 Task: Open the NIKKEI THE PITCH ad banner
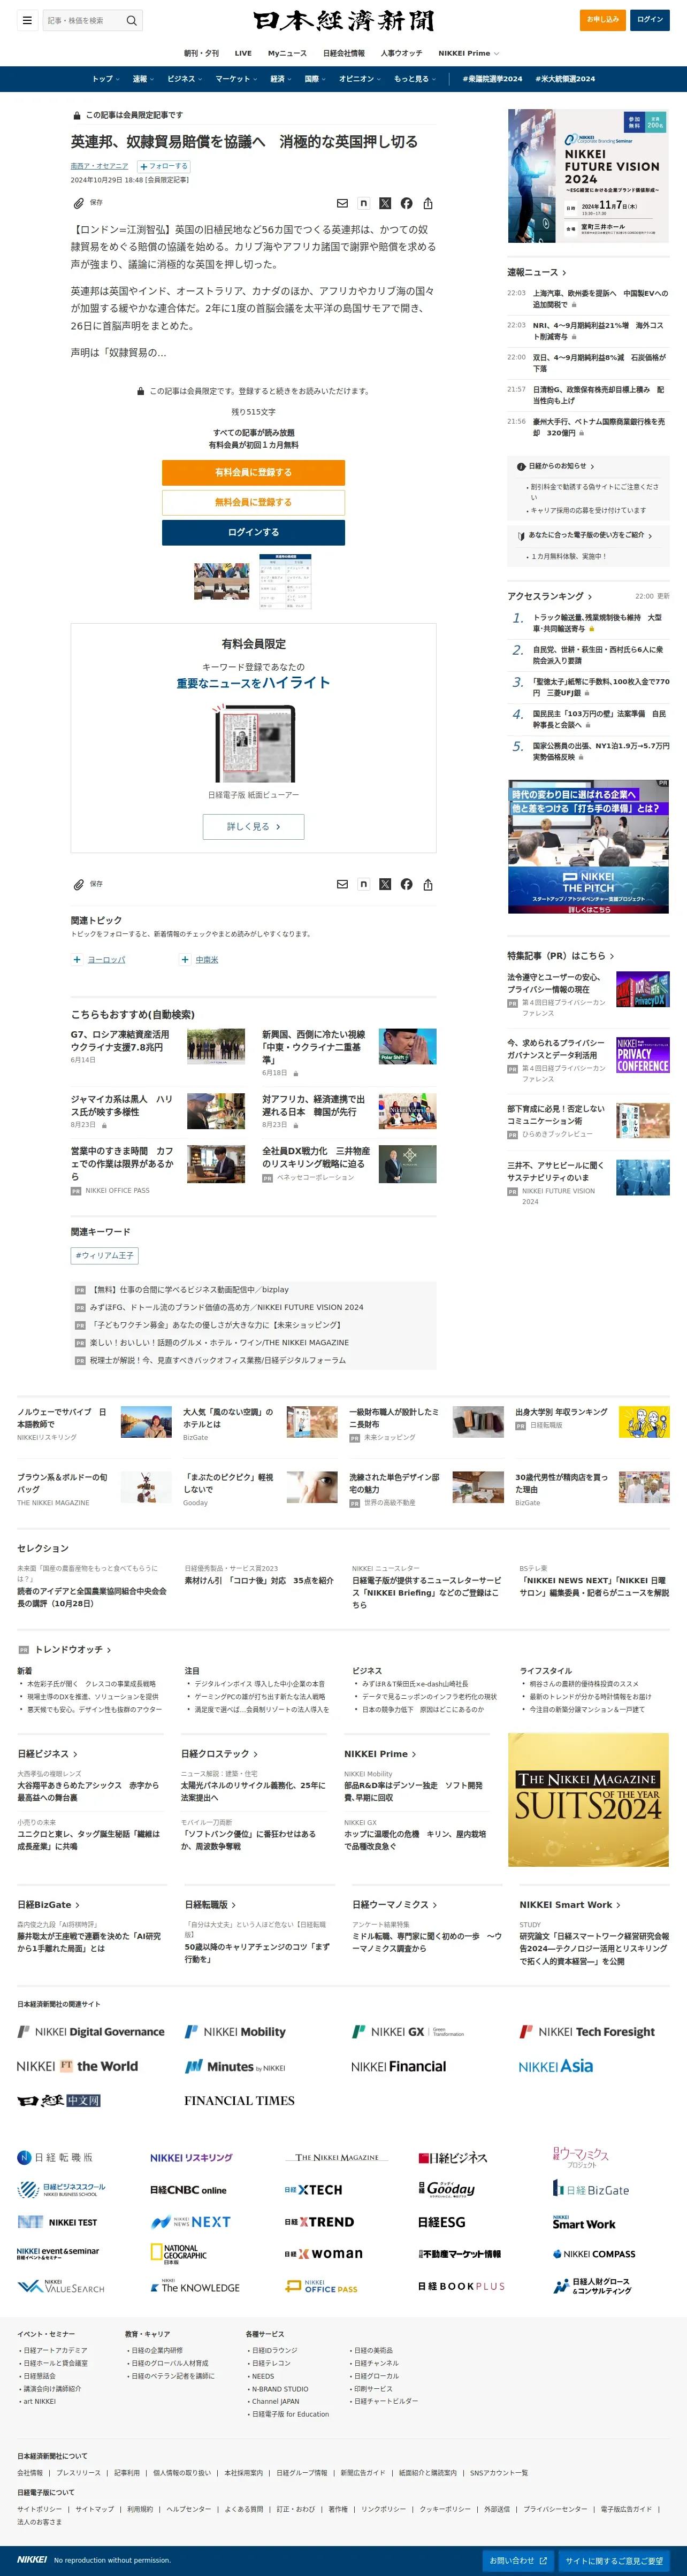pyautogui.click(x=589, y=847)
